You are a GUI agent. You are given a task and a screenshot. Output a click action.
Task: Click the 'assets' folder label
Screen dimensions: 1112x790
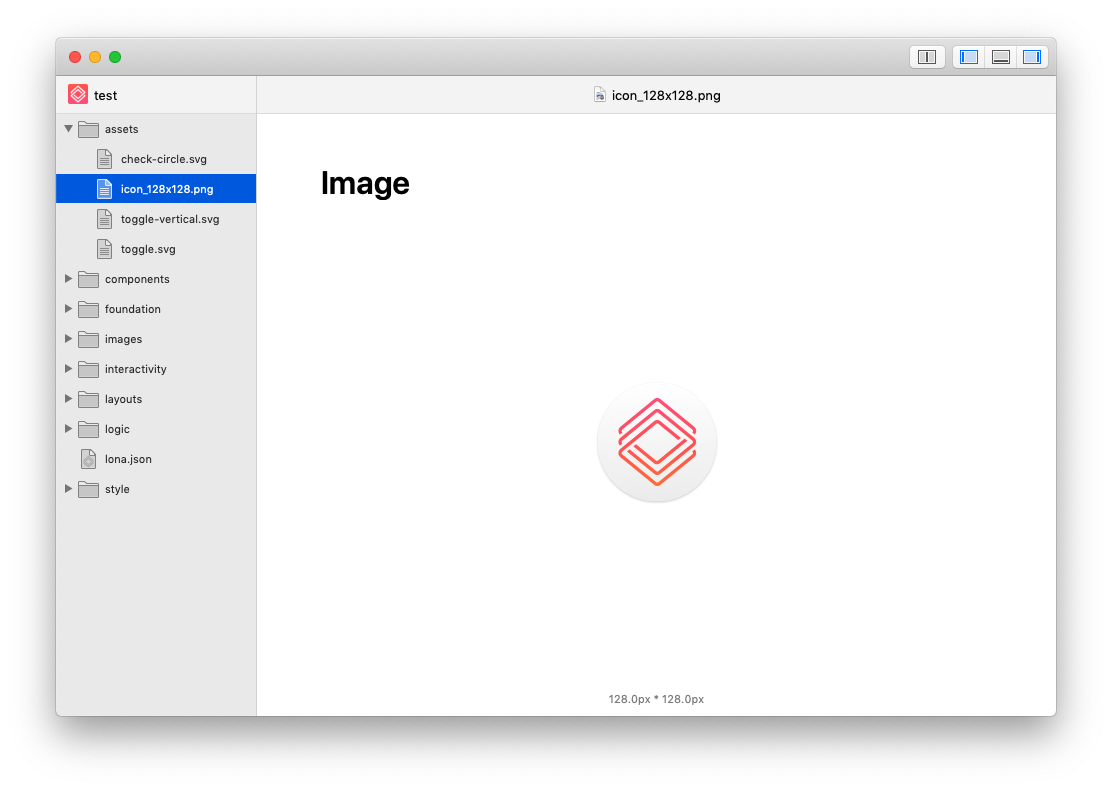[x=121, y=129]
